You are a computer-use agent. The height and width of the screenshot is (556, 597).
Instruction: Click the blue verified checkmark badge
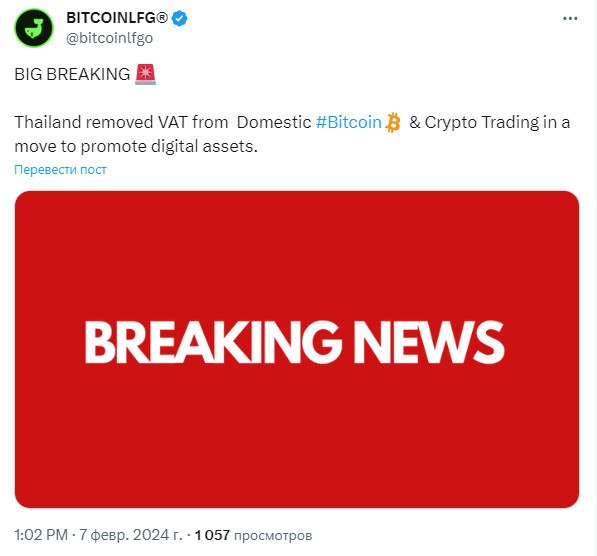click(179, 18)
